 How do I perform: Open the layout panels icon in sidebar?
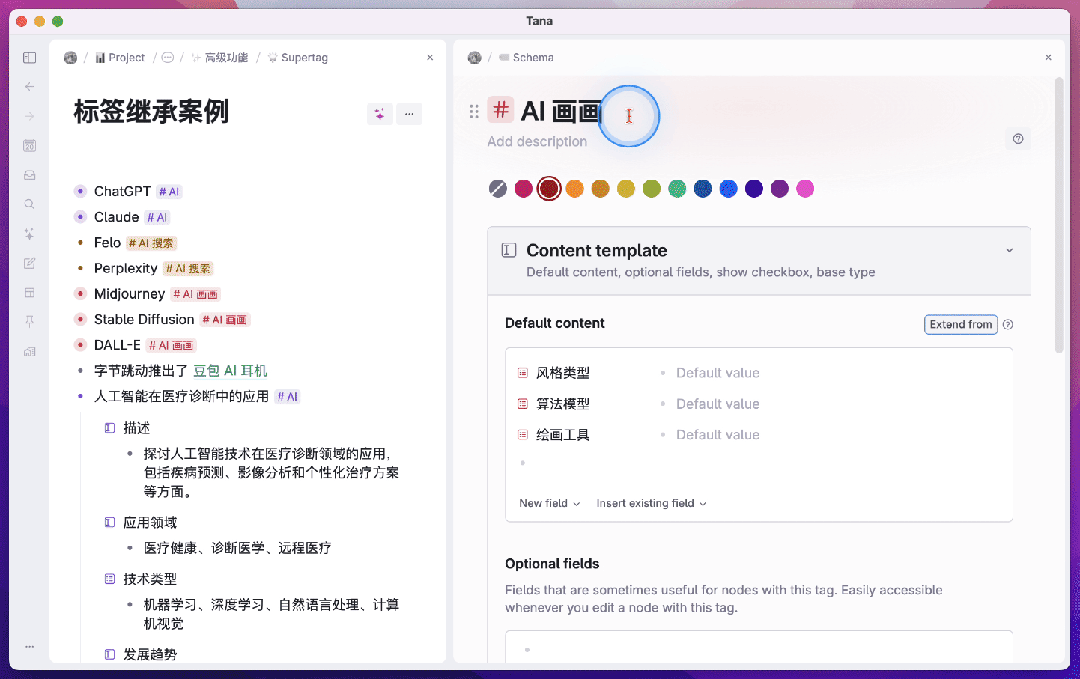[29, 293]
